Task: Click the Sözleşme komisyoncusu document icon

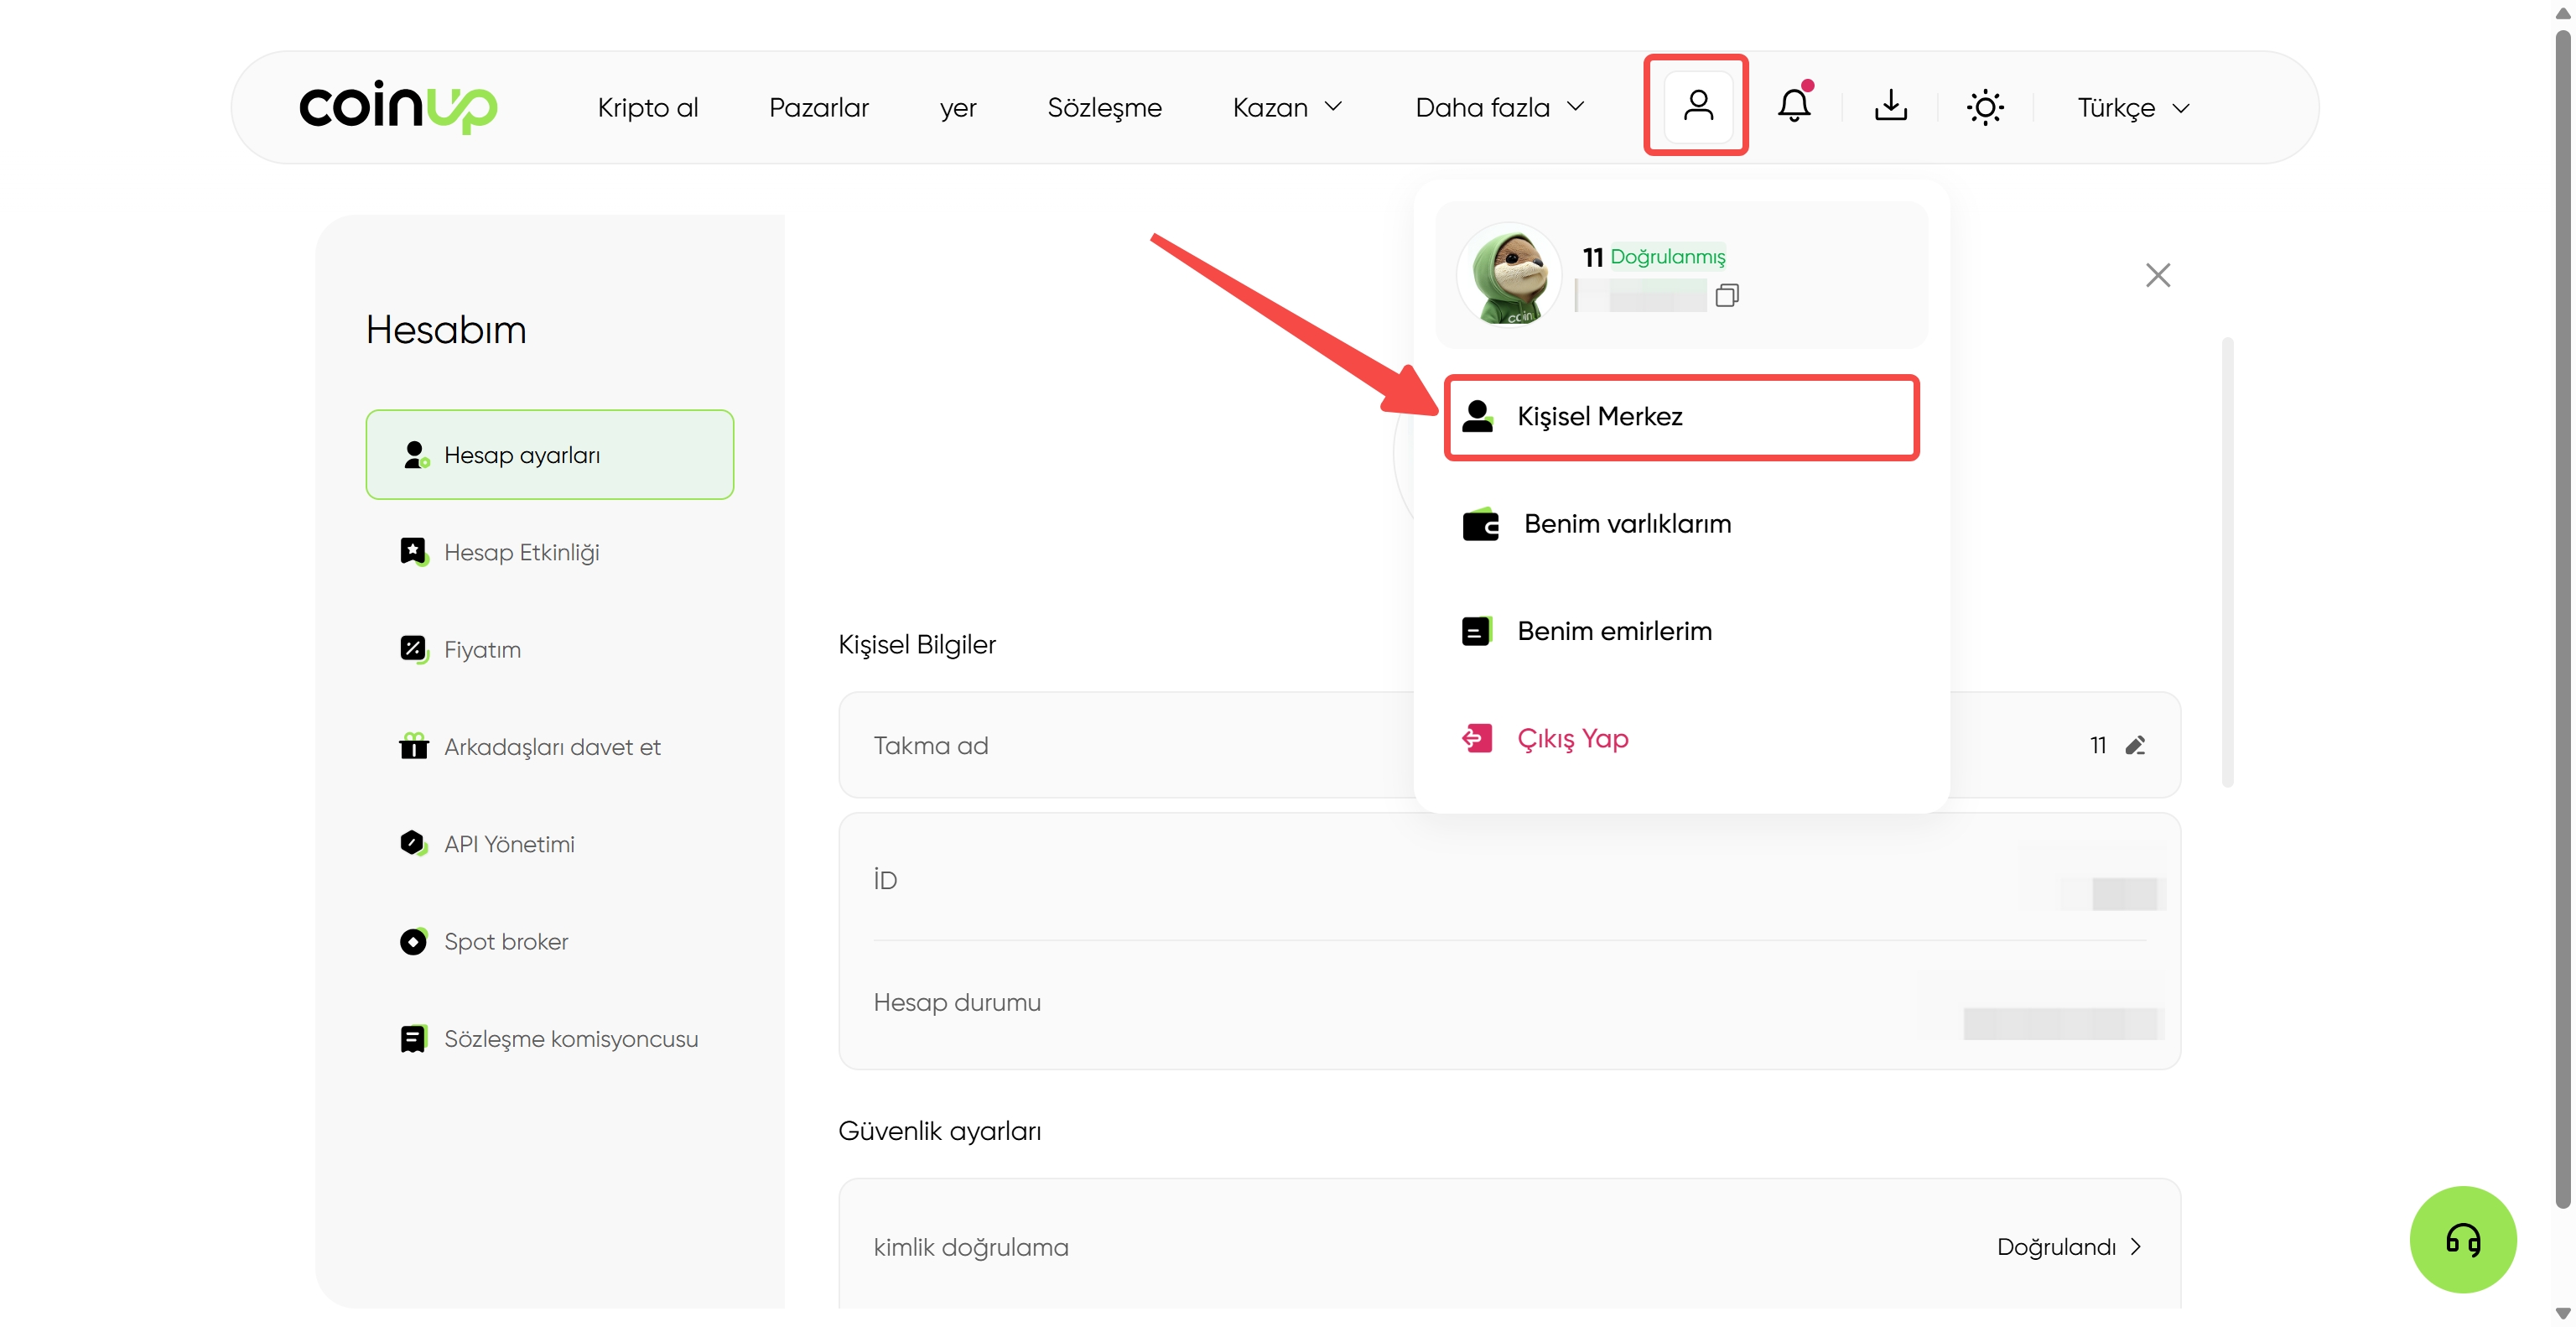Action: [x=413, y=1039]
